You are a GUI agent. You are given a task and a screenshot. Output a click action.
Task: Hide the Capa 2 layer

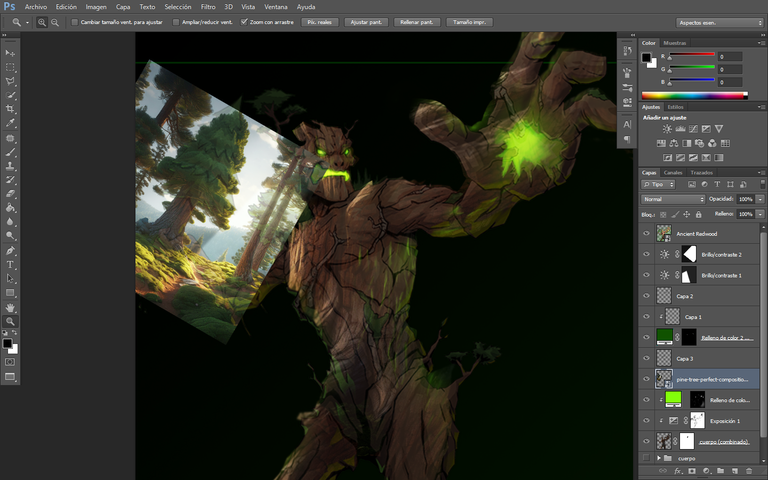tap(646, 296)
